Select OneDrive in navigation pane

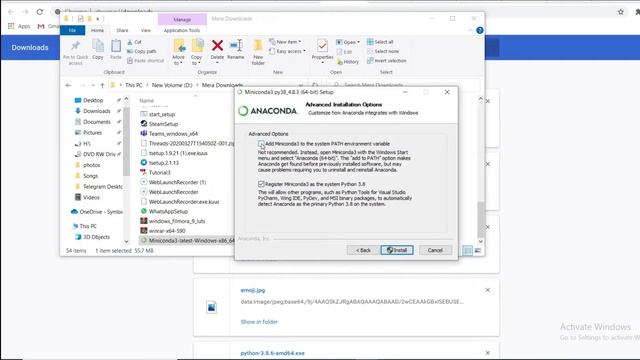(97, 212)
